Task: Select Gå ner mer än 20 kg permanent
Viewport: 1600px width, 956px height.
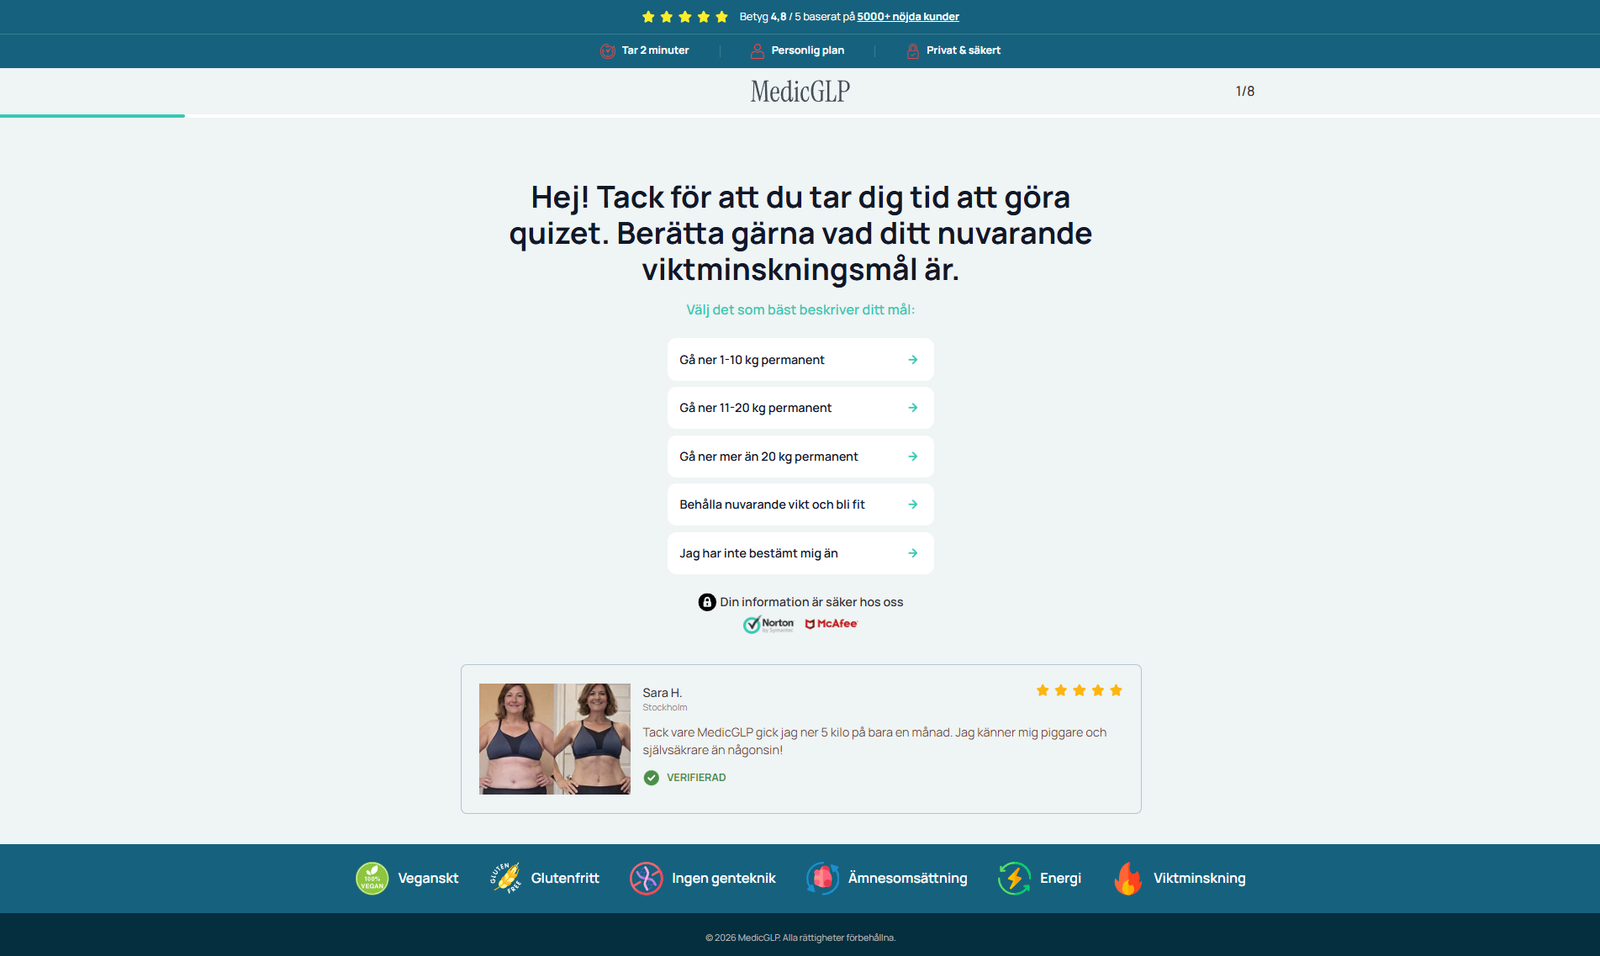Action: click(x=801, y=457)
